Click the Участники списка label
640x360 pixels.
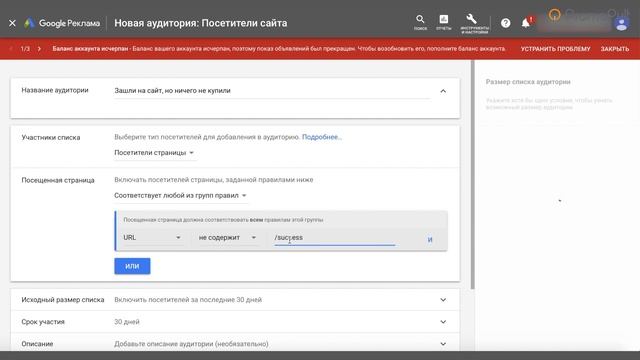tap(51, 138)
